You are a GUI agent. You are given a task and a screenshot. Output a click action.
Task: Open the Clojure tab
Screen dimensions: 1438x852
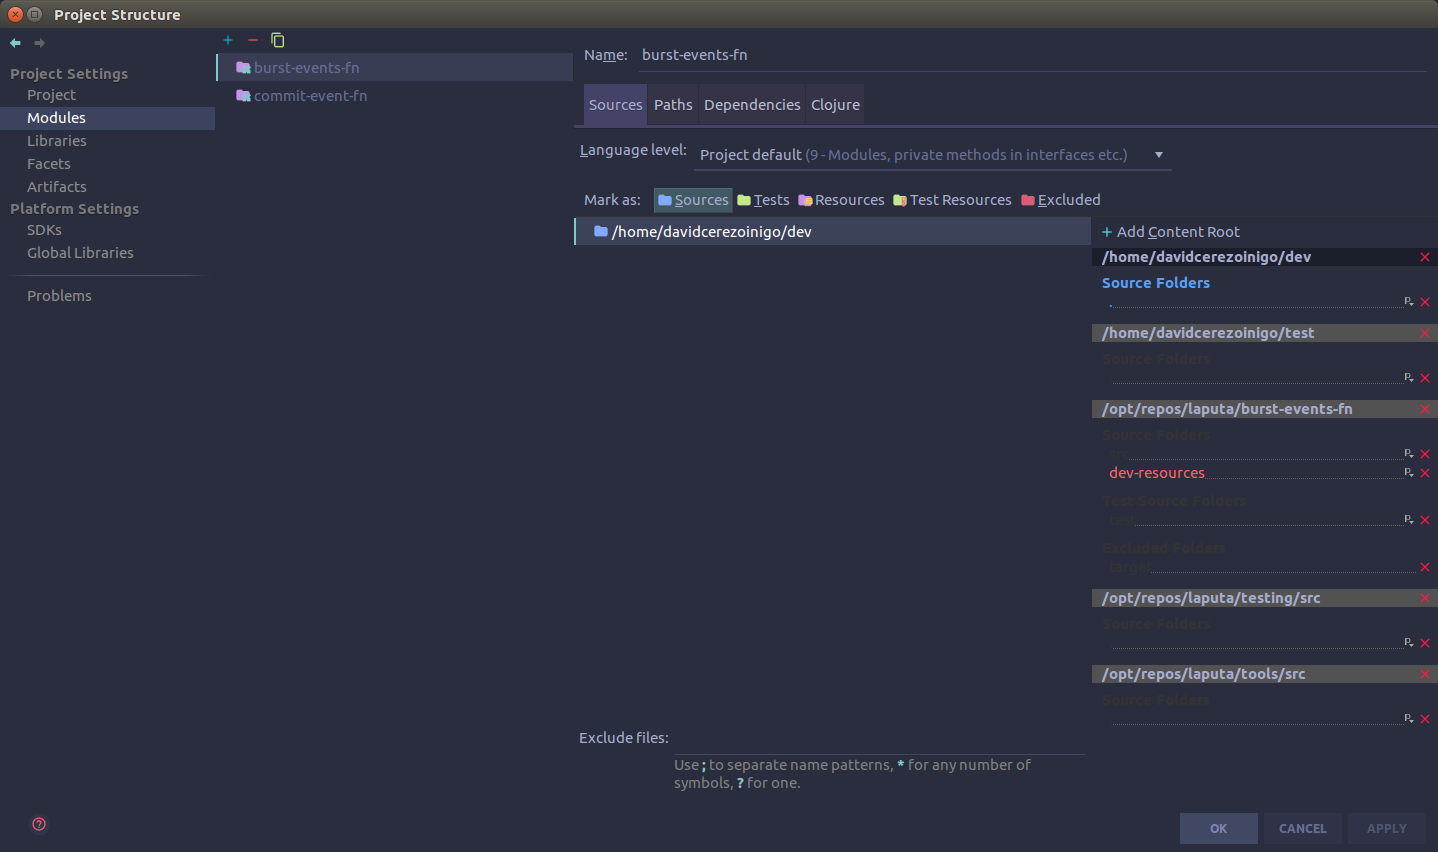click(834, 104)
